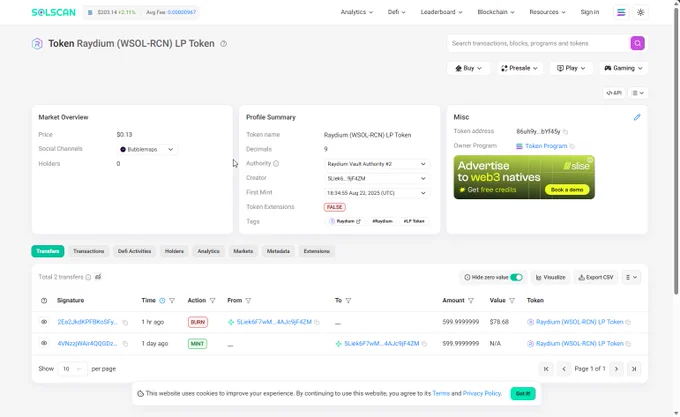Open the Bubblemaps social channels dropdown
Image resolution: width=680 pixels, height=417 pixels.
147,150
